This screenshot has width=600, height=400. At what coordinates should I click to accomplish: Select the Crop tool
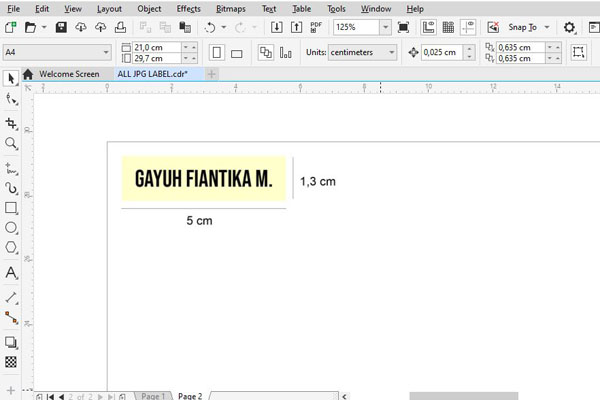(x=11, y=123)
